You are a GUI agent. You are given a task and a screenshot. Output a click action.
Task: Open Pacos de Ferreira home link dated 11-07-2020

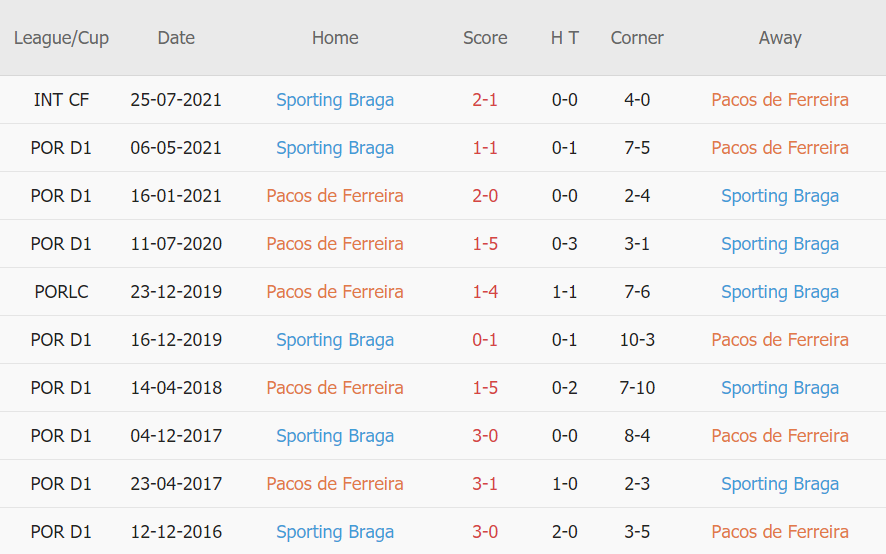click(335, 244)
